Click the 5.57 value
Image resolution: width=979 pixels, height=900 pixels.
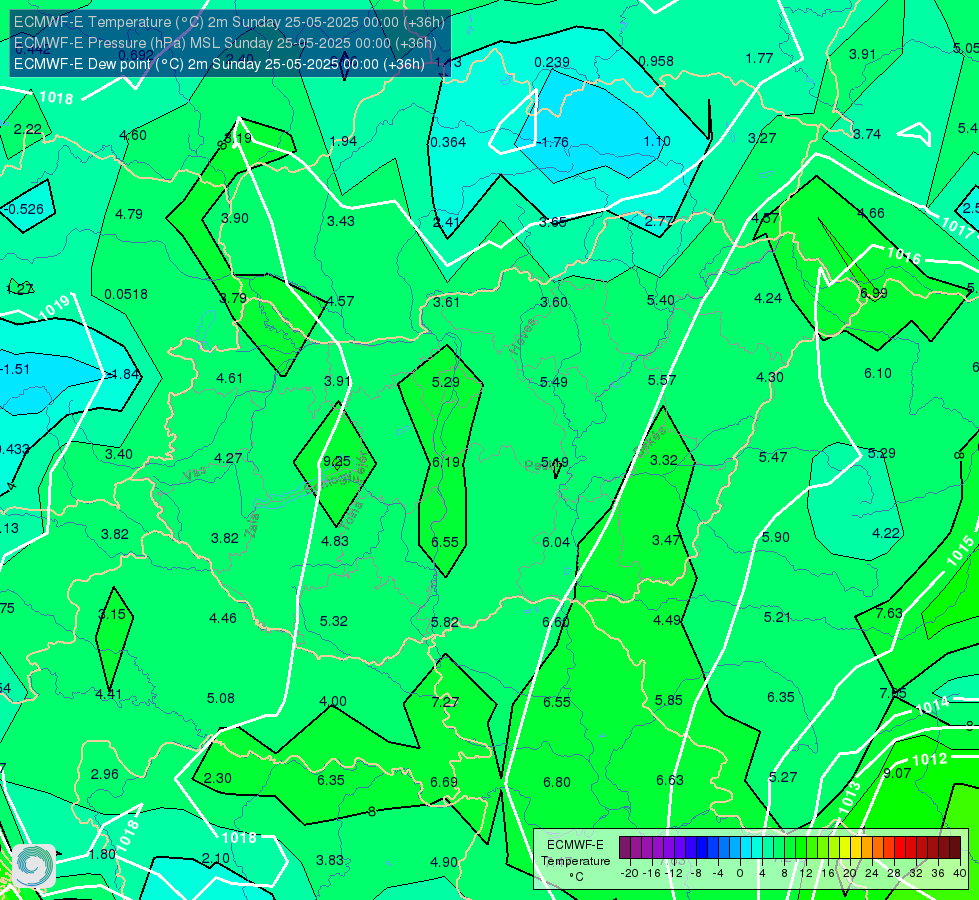tap(662, 380)
